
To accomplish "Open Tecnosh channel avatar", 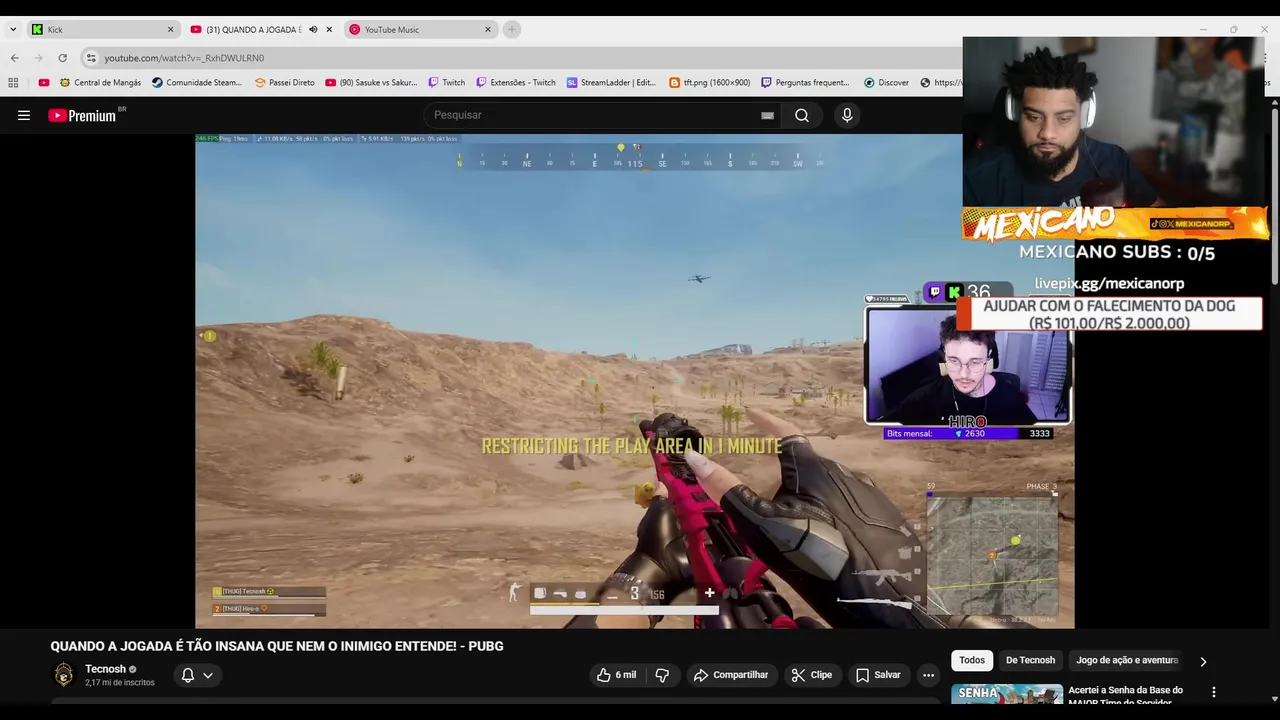I will [x=63, y=675].
